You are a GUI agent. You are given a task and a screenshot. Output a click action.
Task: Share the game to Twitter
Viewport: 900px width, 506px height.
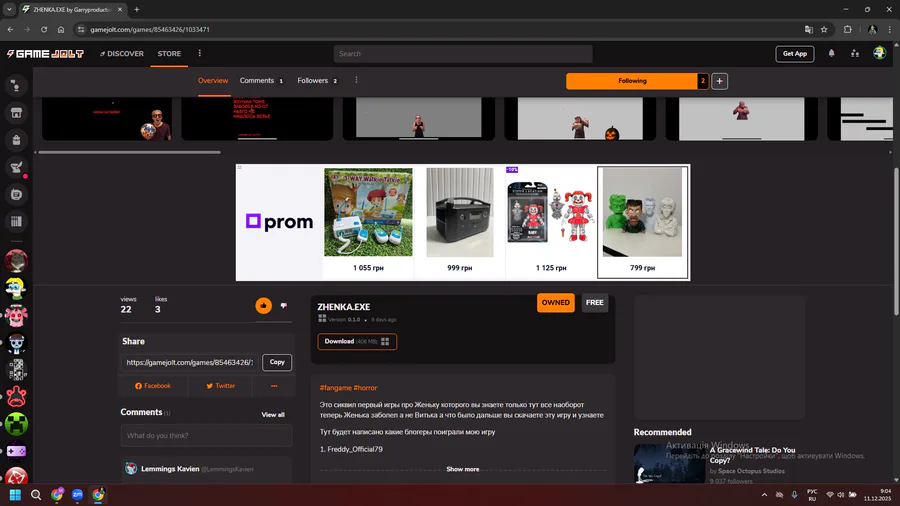220,386
